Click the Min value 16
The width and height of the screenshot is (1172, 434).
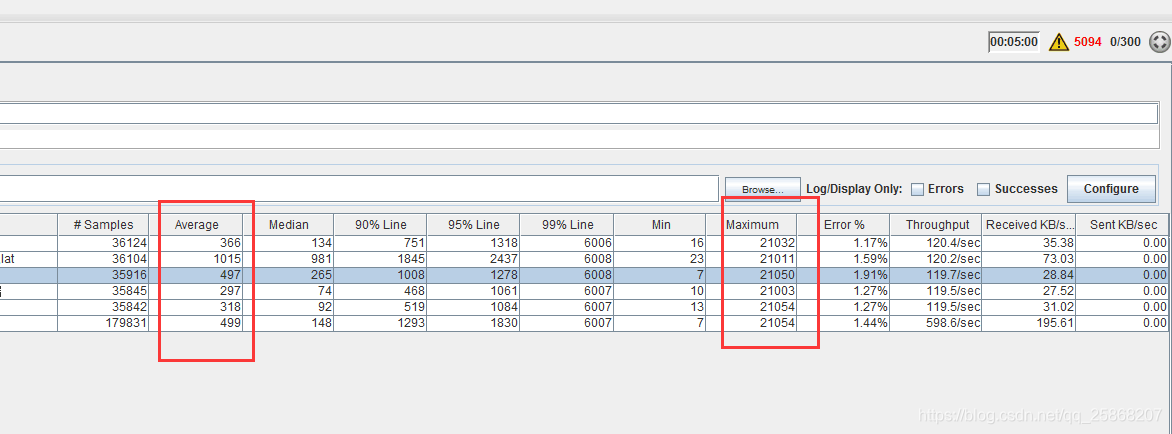click(x=661, y=243)
